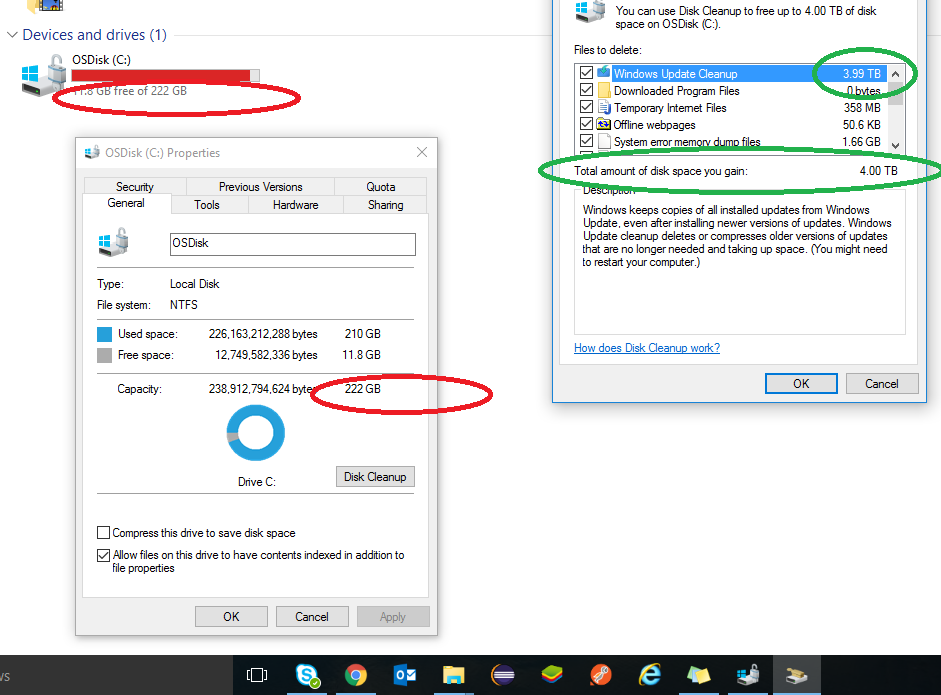Select the Windows Update Cleanup row

coord(731,73)
